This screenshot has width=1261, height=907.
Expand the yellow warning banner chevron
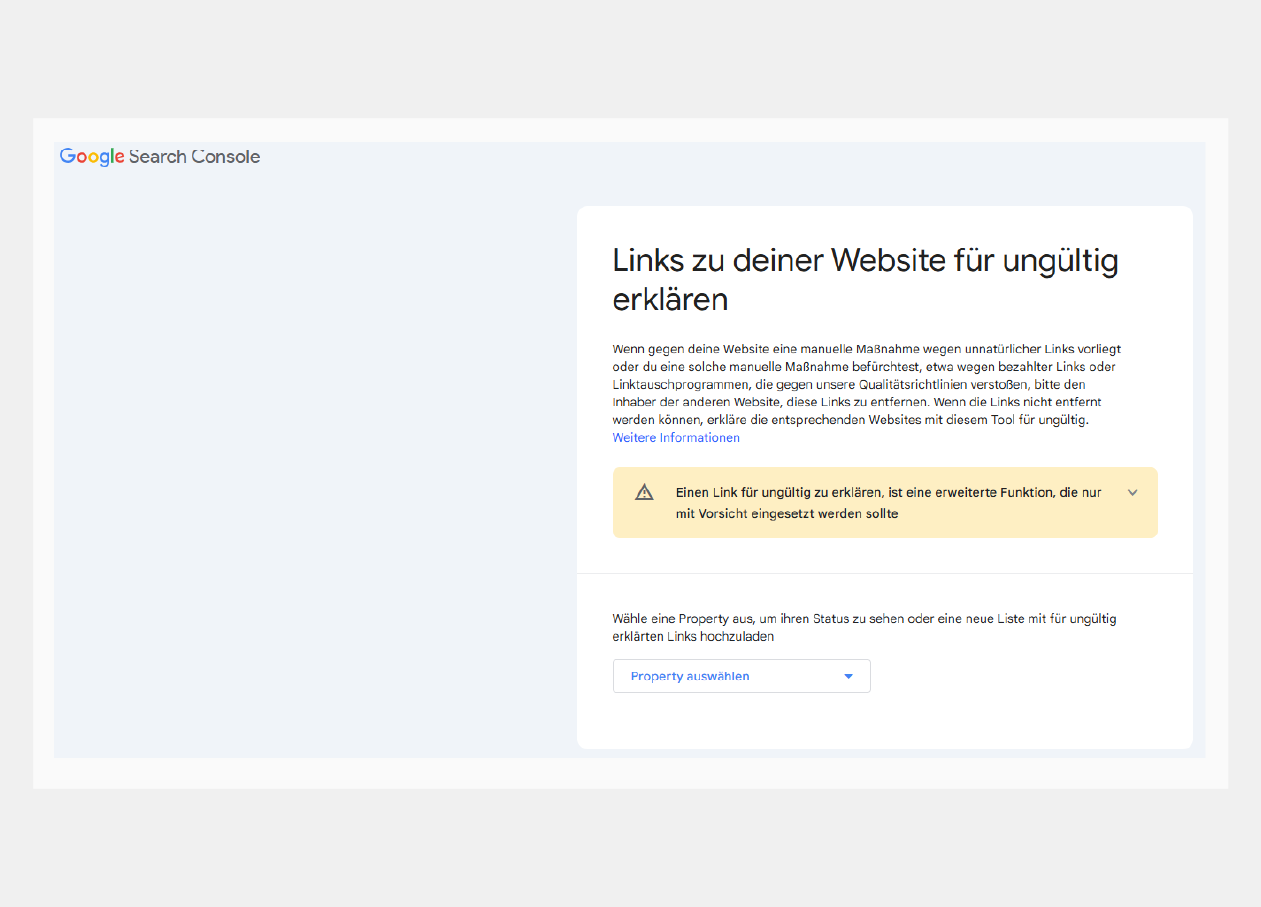pyautogui.click(x=1132, y=492)
